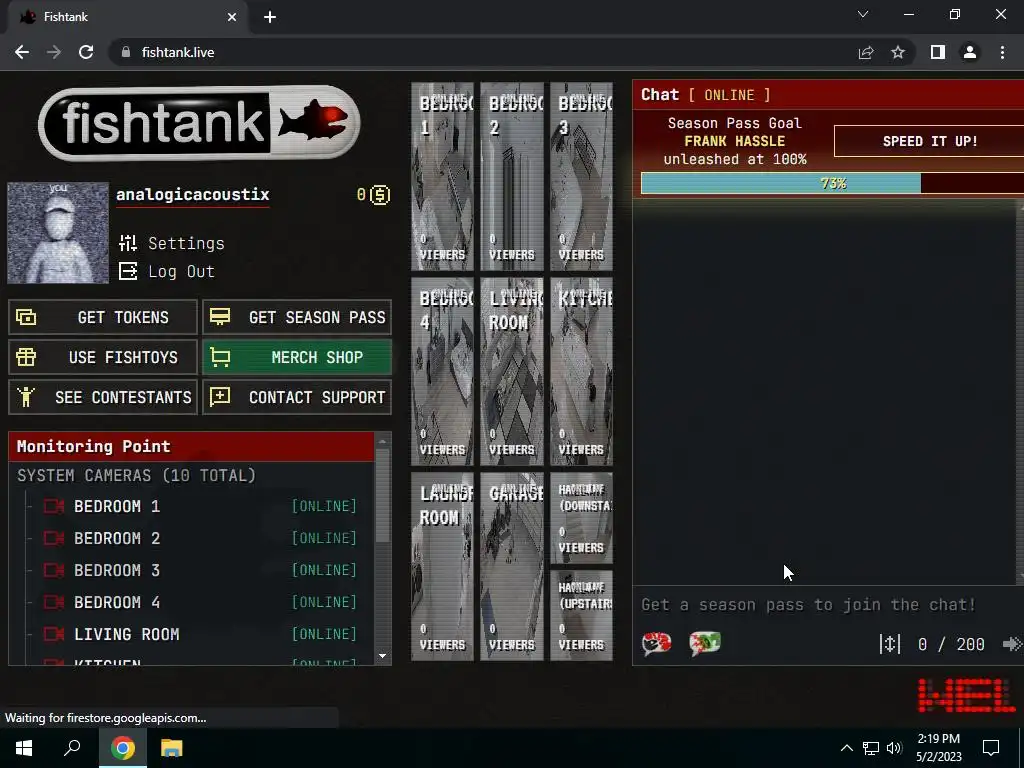This screenshot has width=1024, height=768.
Task: Select BEDROOM 4 in camera list
Action: tap(117, 602)
